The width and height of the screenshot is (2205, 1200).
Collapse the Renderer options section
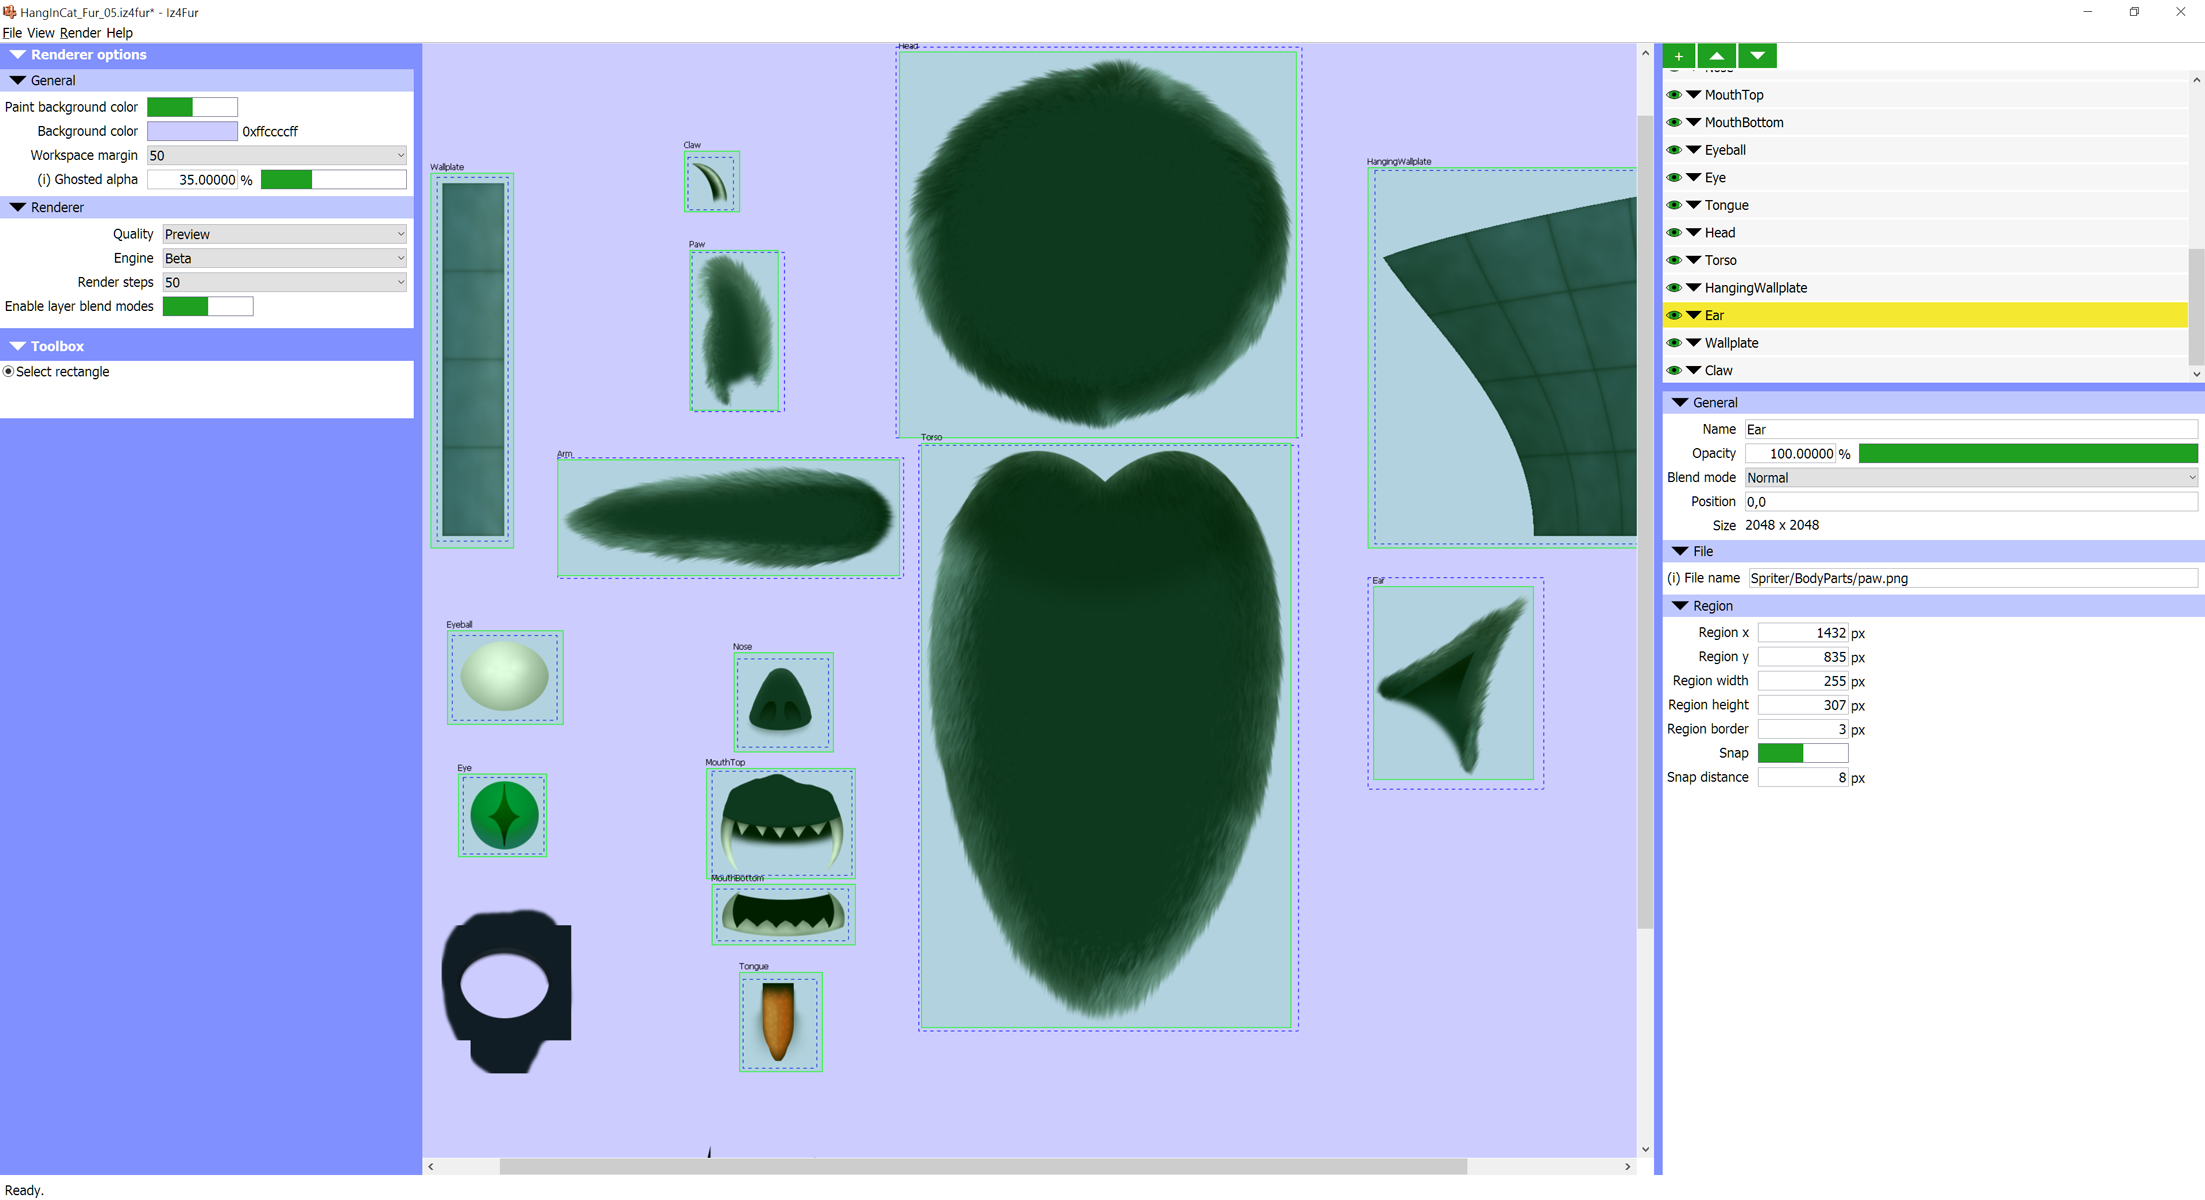[x=17, y=55]
